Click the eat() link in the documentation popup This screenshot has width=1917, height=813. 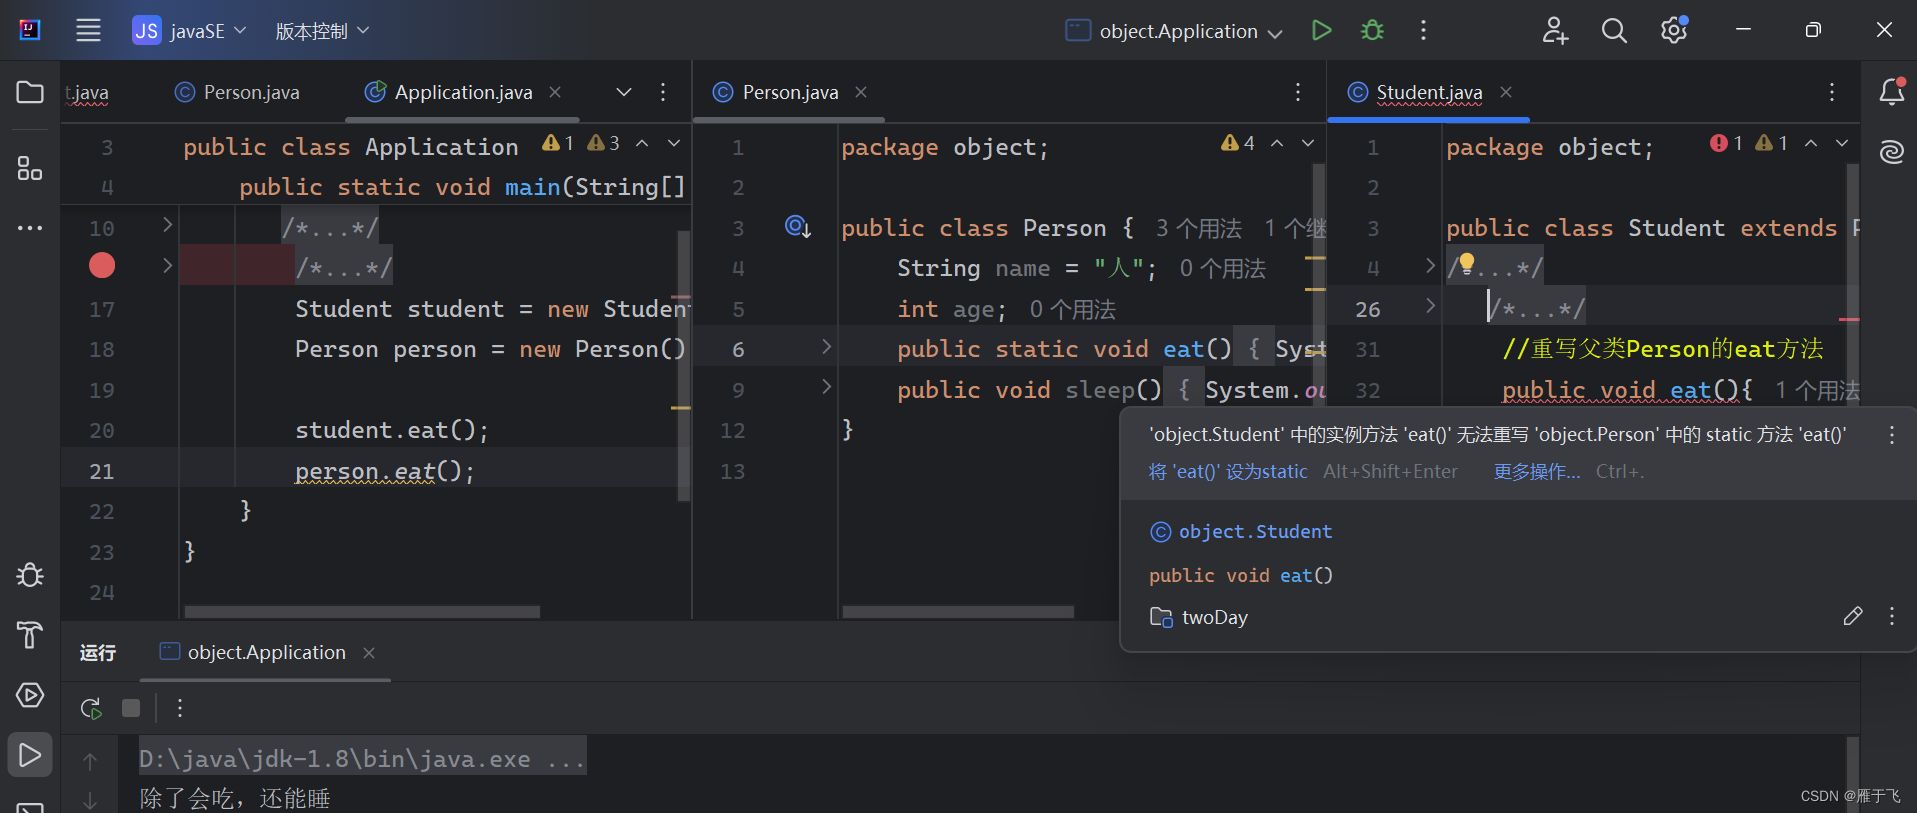point(1306,576)
